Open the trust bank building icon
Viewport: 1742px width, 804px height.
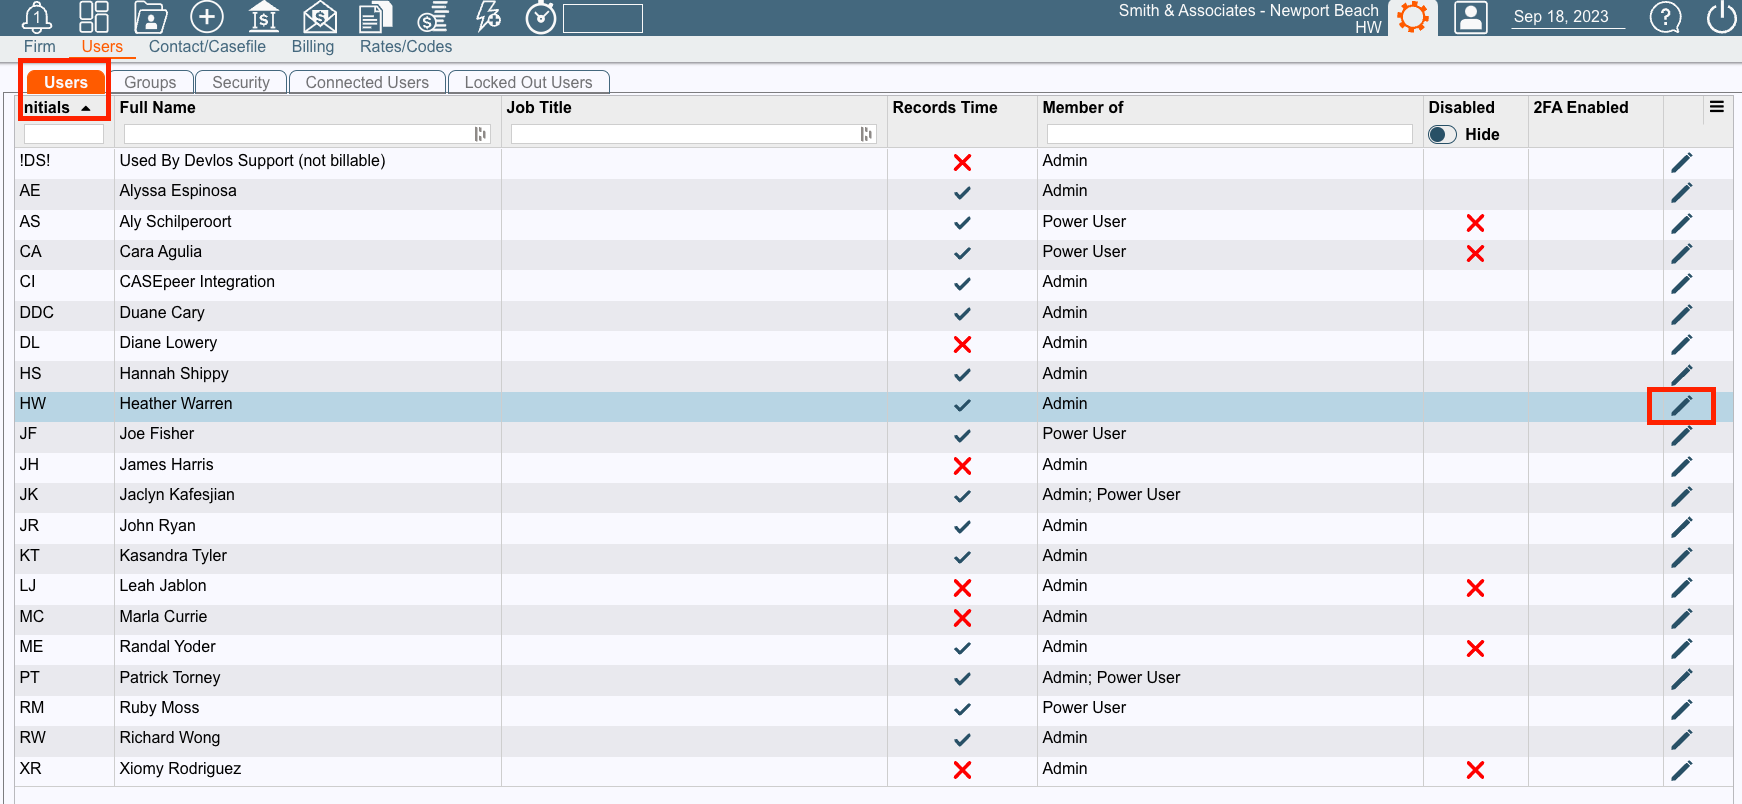(x=264, y=17)
